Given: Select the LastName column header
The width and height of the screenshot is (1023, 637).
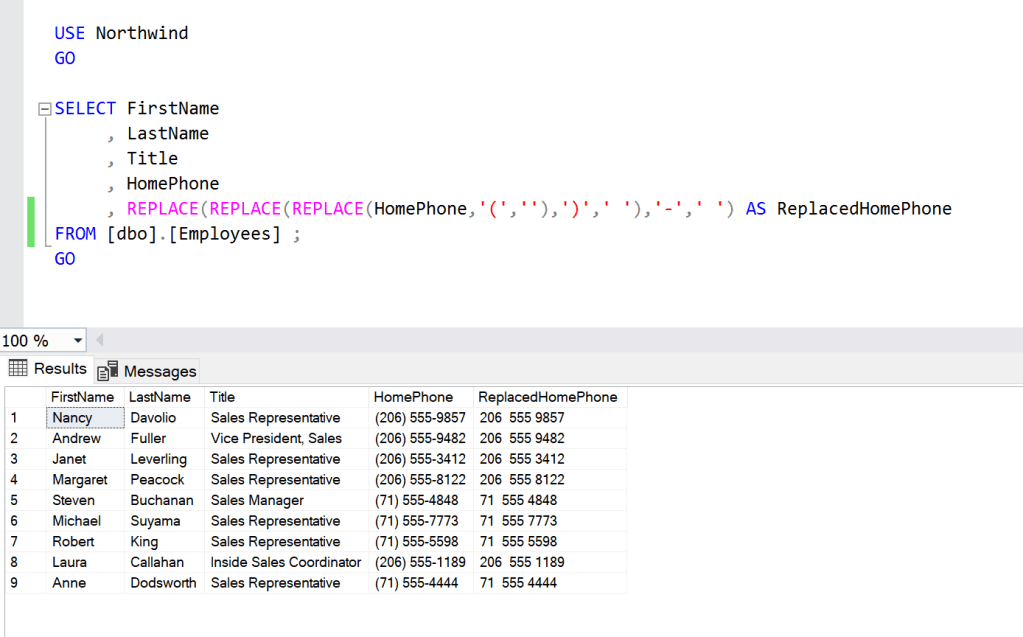Looking at the screenshot, I should 160,397.
